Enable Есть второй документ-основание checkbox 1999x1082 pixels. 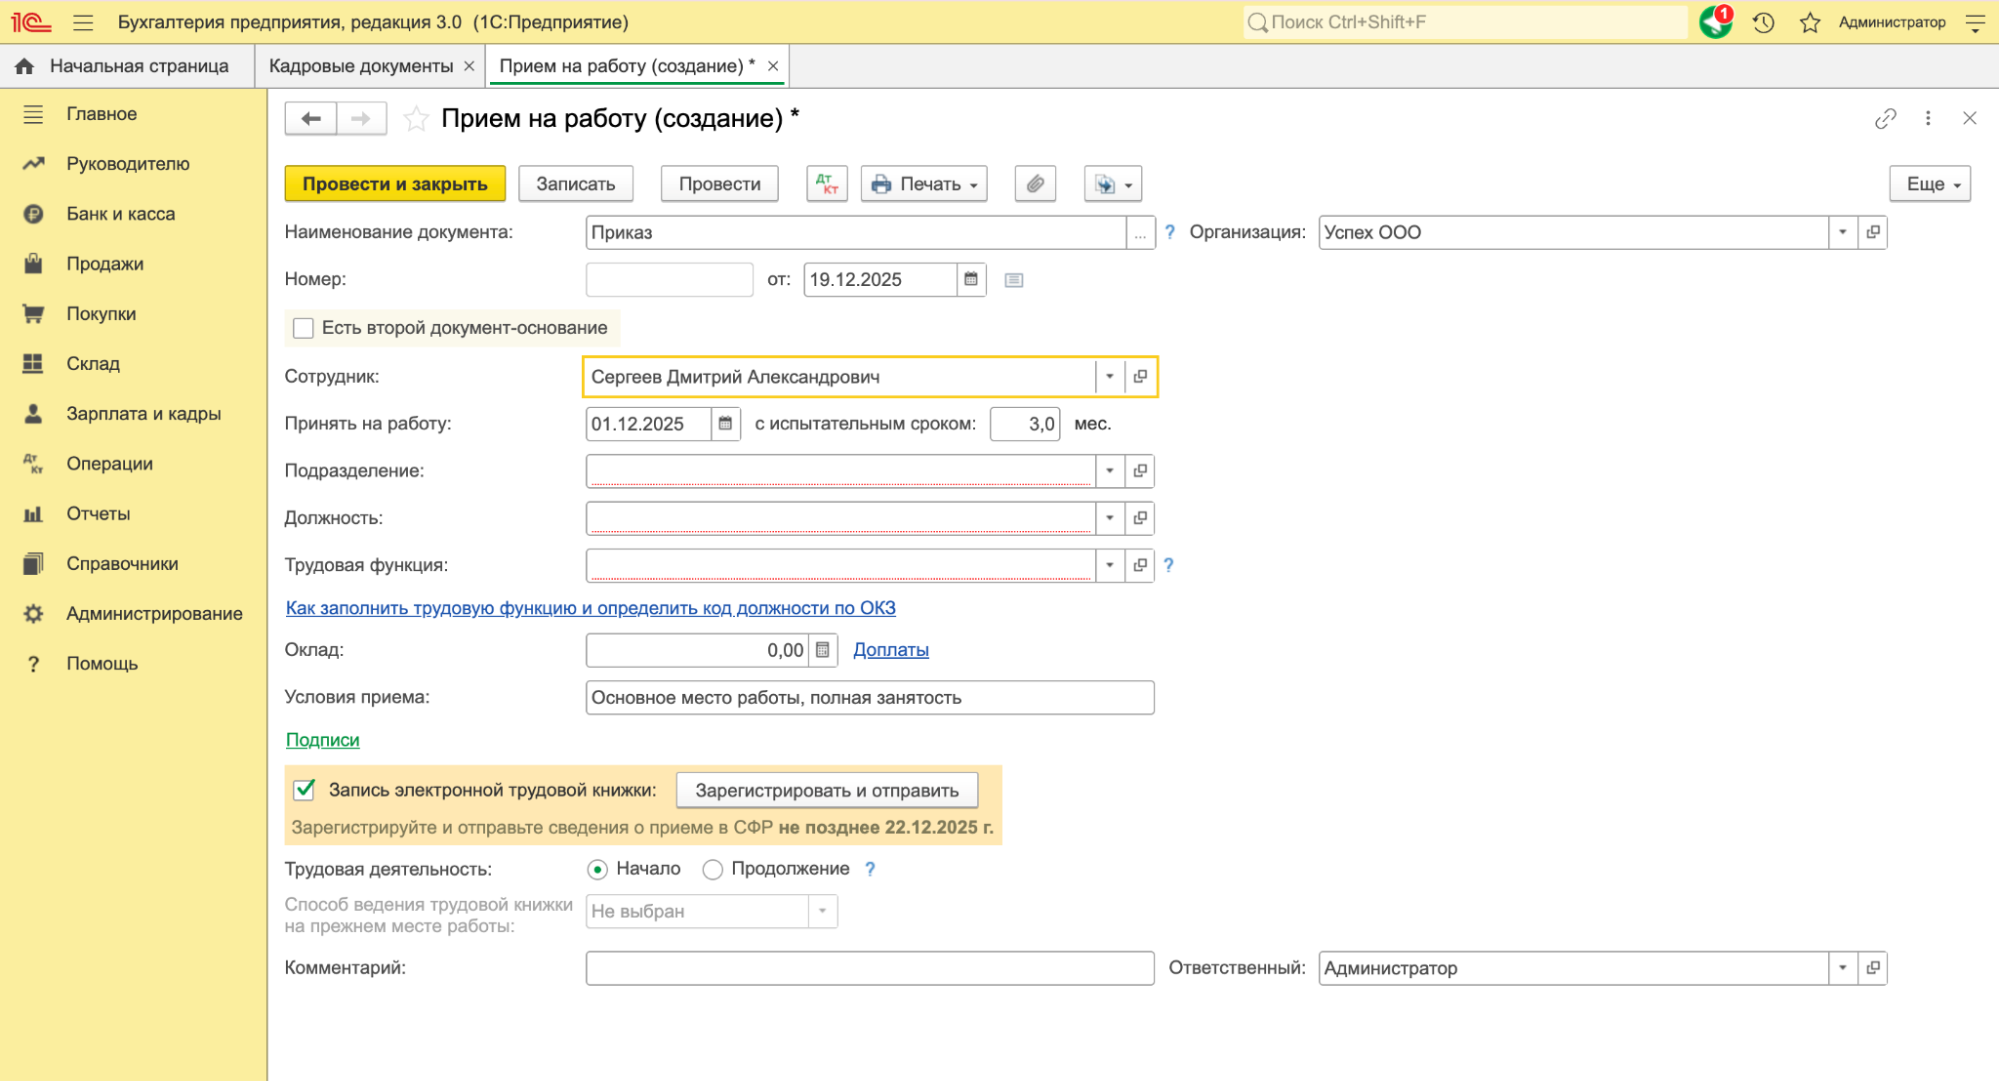click(x=303, y=328)
